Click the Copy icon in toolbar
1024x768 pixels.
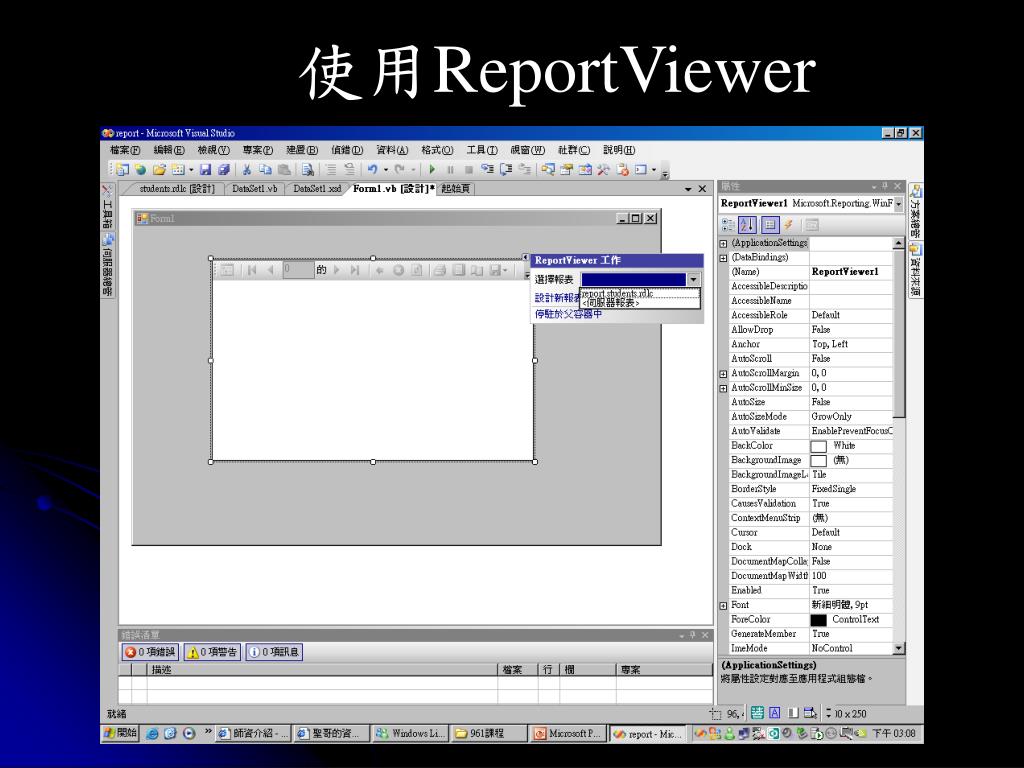point(265,170)
